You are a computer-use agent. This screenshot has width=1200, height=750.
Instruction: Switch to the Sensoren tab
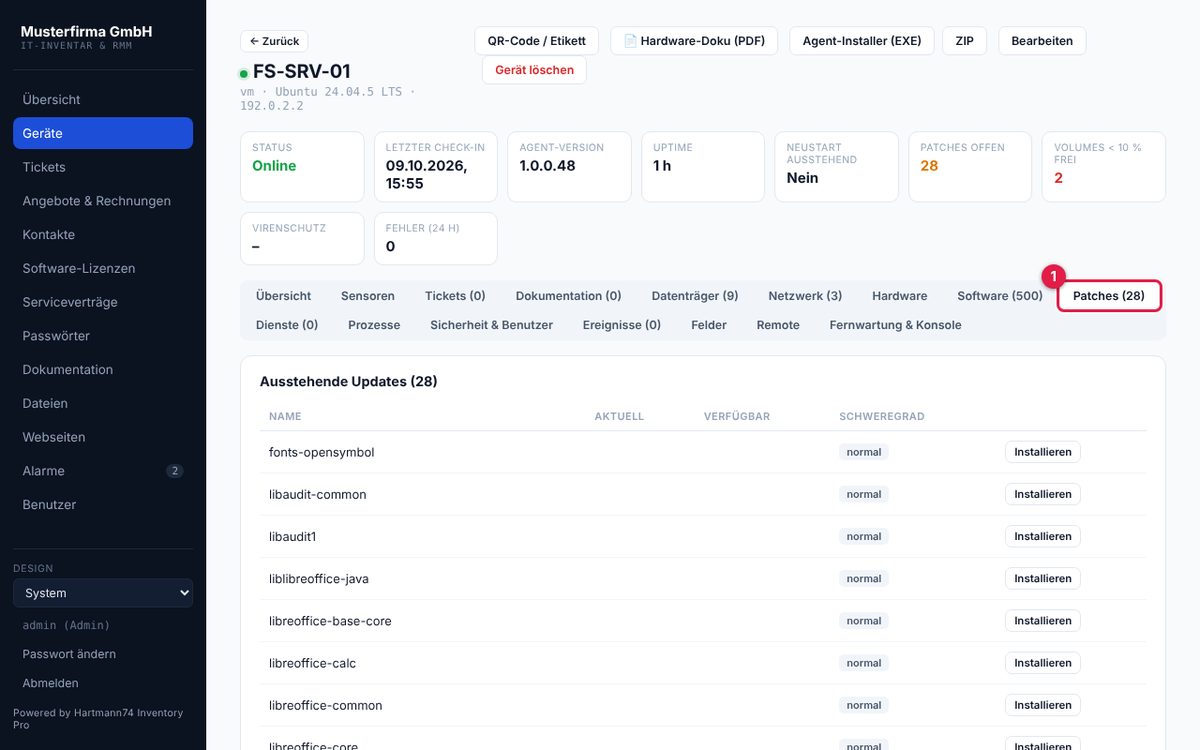pyautogui.click(x=368, y=296)
